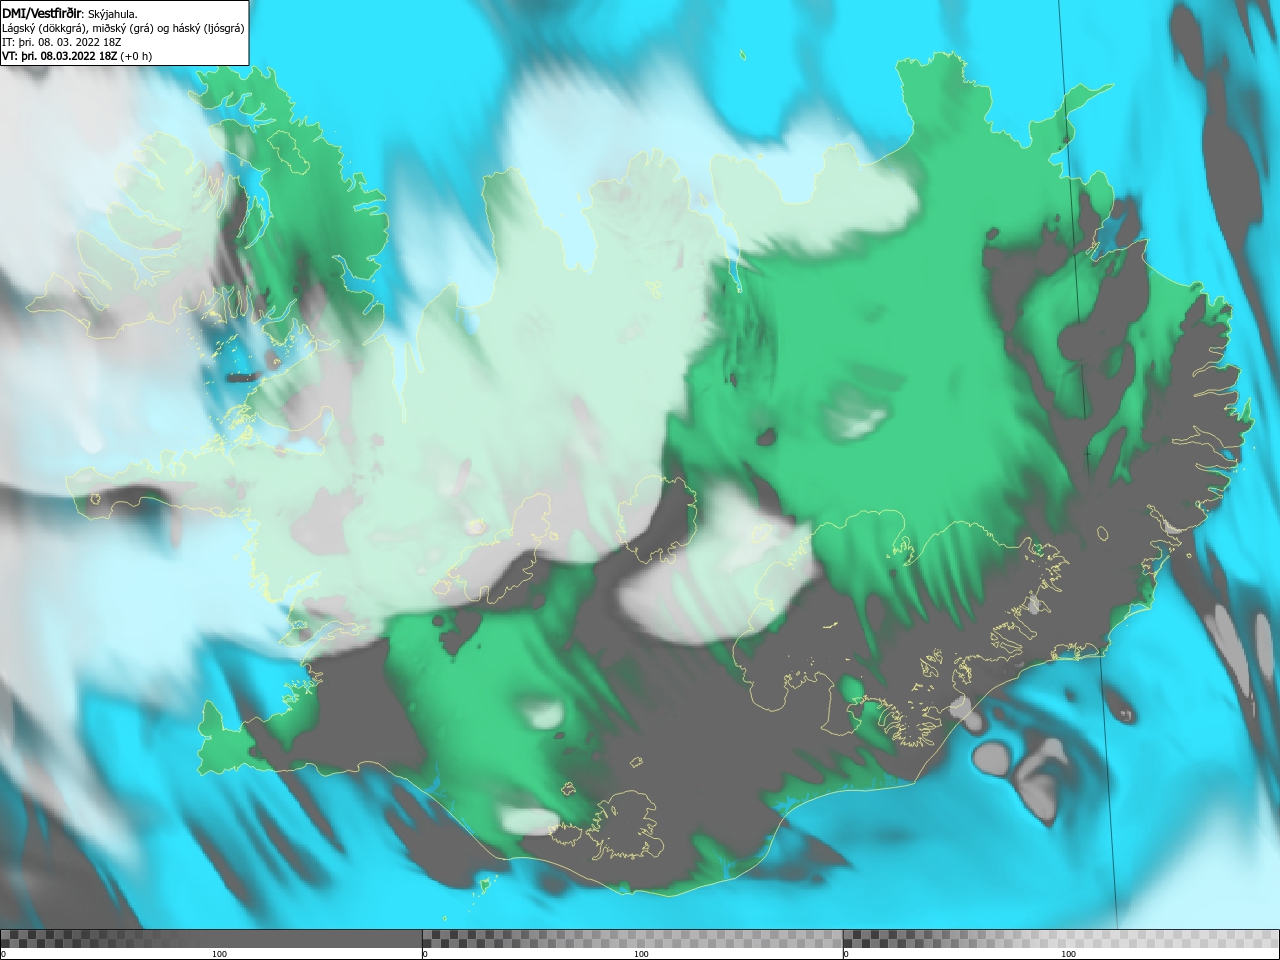
Task: Click the '100' label under the high-cloud scale
Action: coord(1068,954)
